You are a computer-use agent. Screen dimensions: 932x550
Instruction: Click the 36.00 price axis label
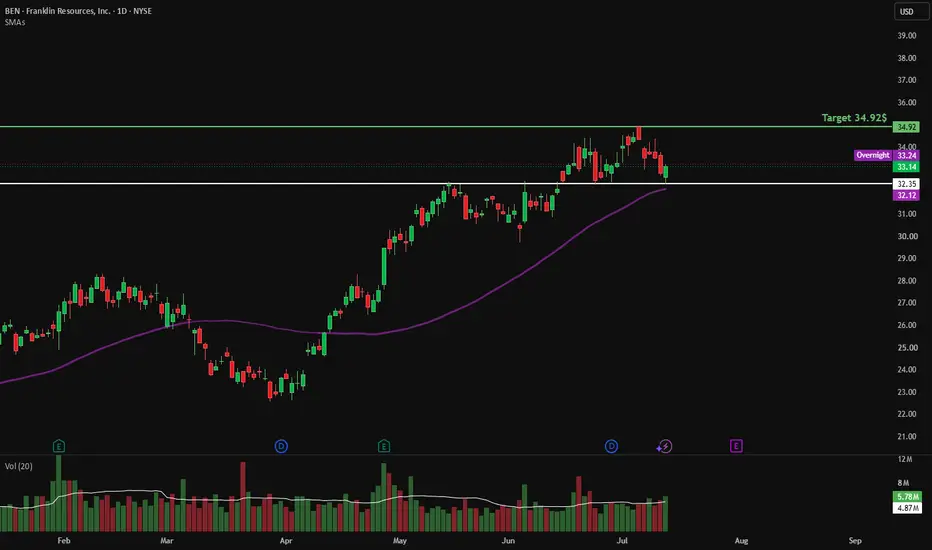pyautogui.click(x=906, y=102)
